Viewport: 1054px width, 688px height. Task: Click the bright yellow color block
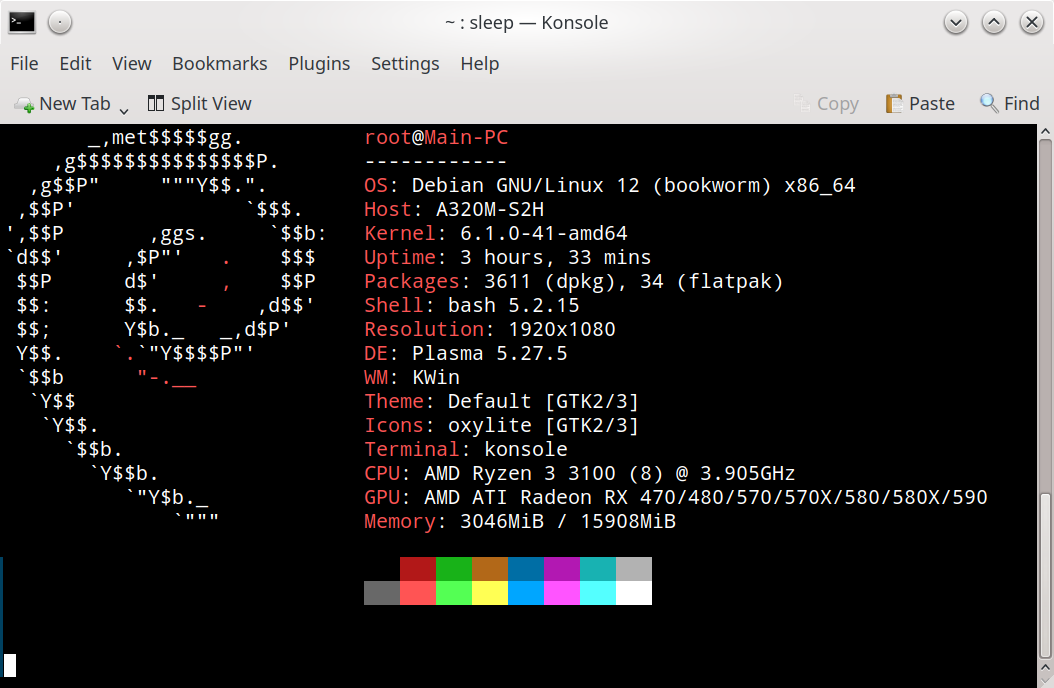click(x=490, y=593)
